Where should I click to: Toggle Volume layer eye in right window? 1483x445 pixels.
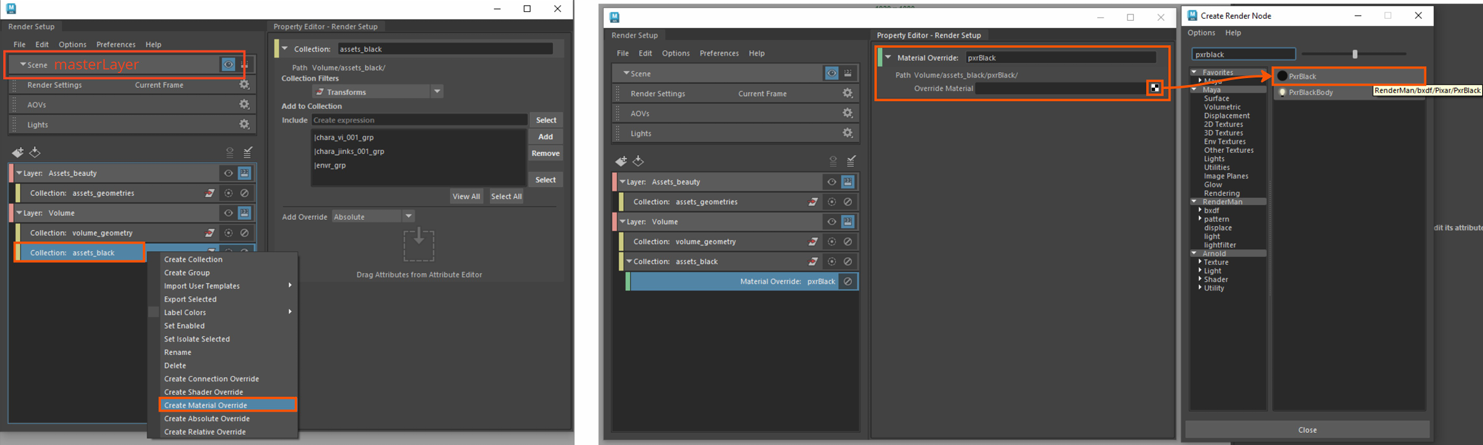pos(831,222)
